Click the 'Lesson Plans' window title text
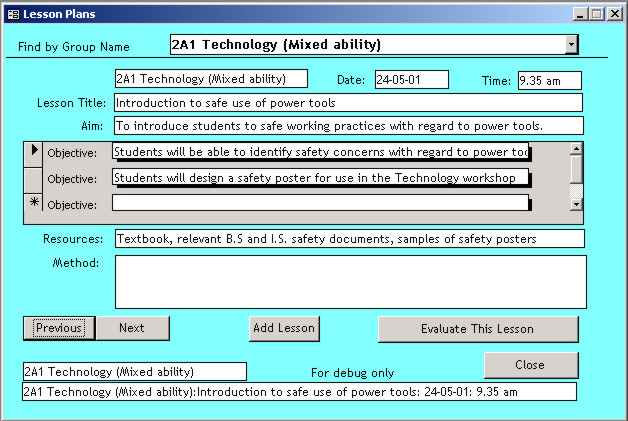The height and width of the screenshot is (421, 628). 59,14
